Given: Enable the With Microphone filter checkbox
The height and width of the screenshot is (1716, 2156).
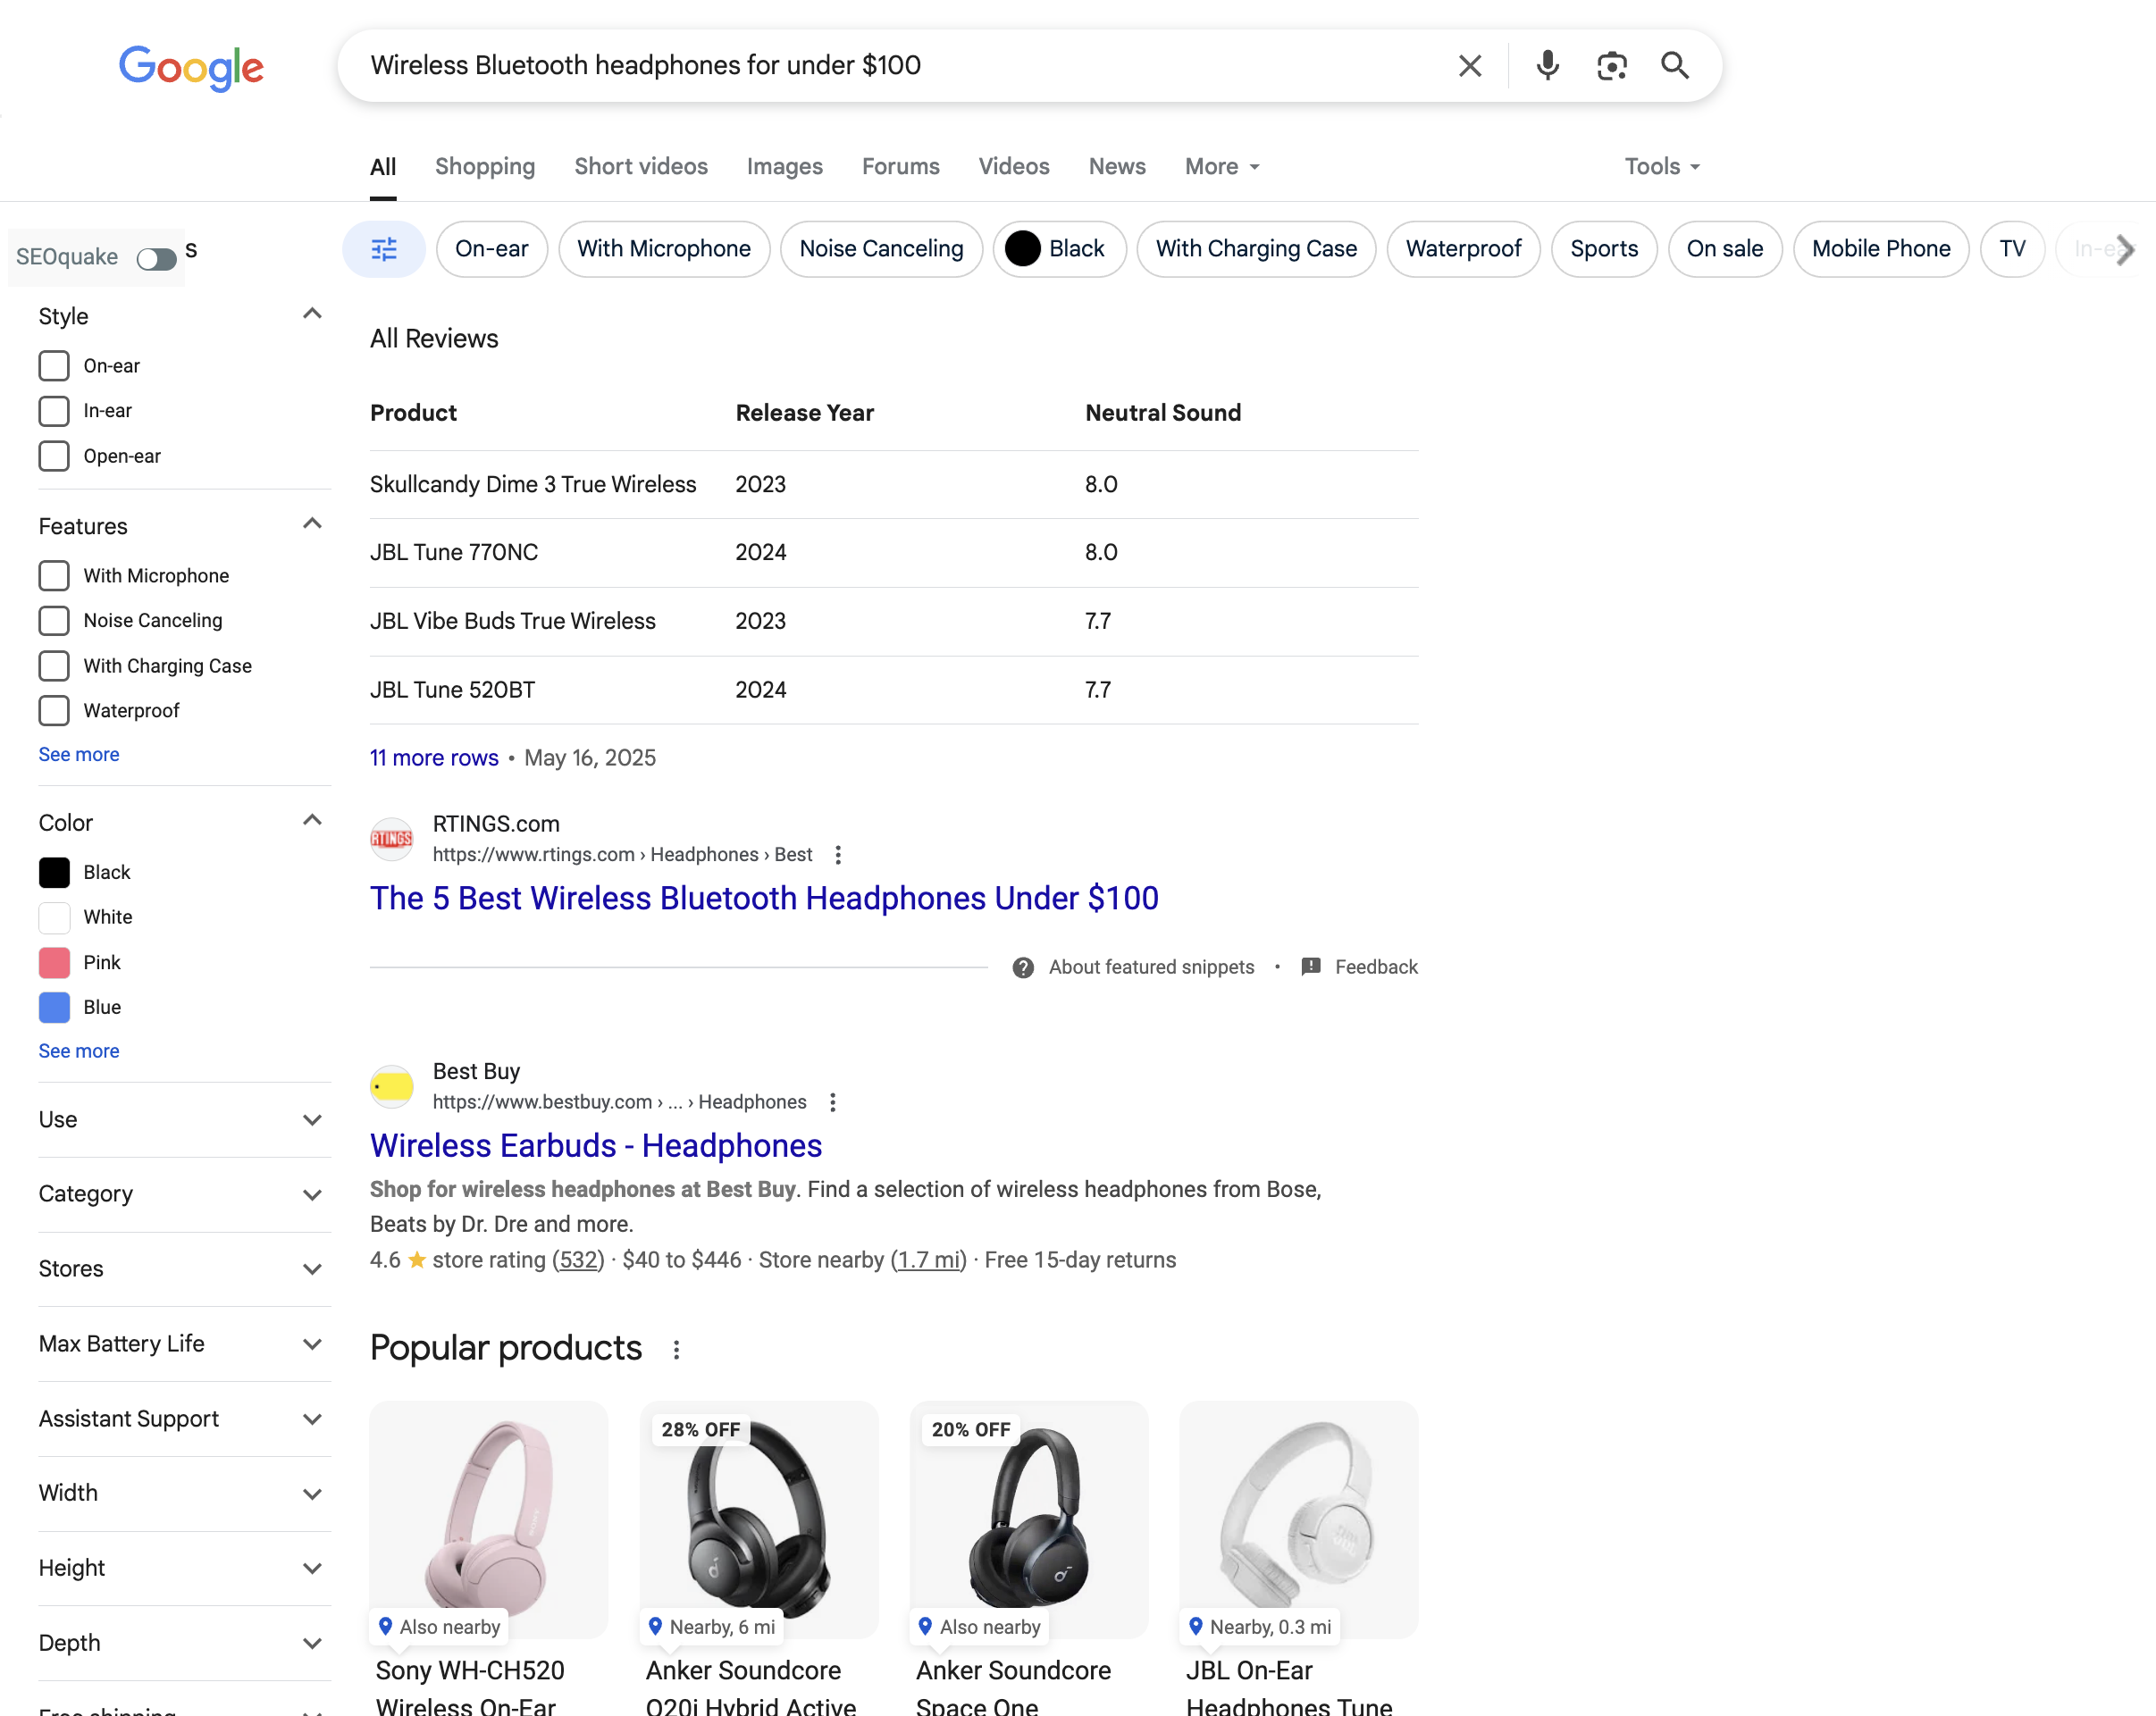Looking at the screenshot, I should click(53, 575).
